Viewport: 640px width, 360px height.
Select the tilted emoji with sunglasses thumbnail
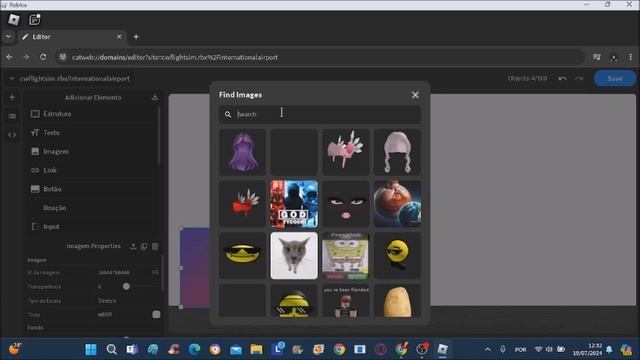tap(397, 256)
